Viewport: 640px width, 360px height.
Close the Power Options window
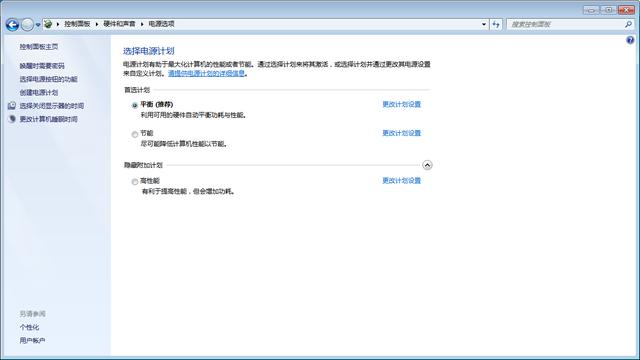click(626, 10)
